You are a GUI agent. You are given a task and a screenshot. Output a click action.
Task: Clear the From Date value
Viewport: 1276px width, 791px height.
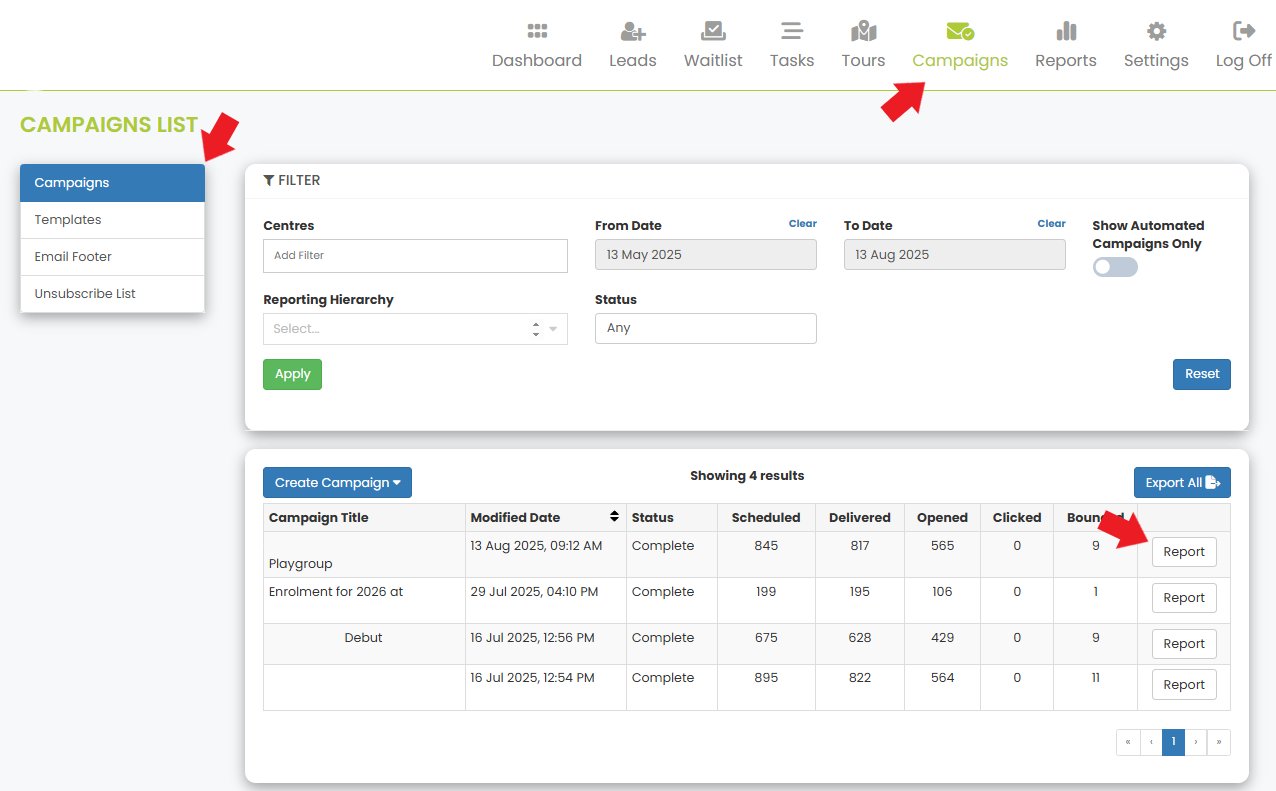click(x=802, y=224)
